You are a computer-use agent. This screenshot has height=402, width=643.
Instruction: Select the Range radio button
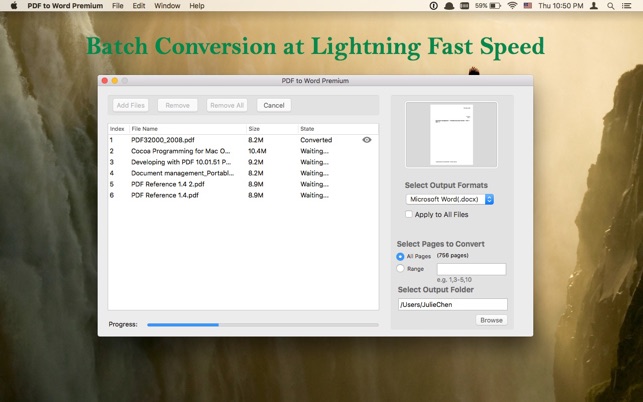pos(400,269)
